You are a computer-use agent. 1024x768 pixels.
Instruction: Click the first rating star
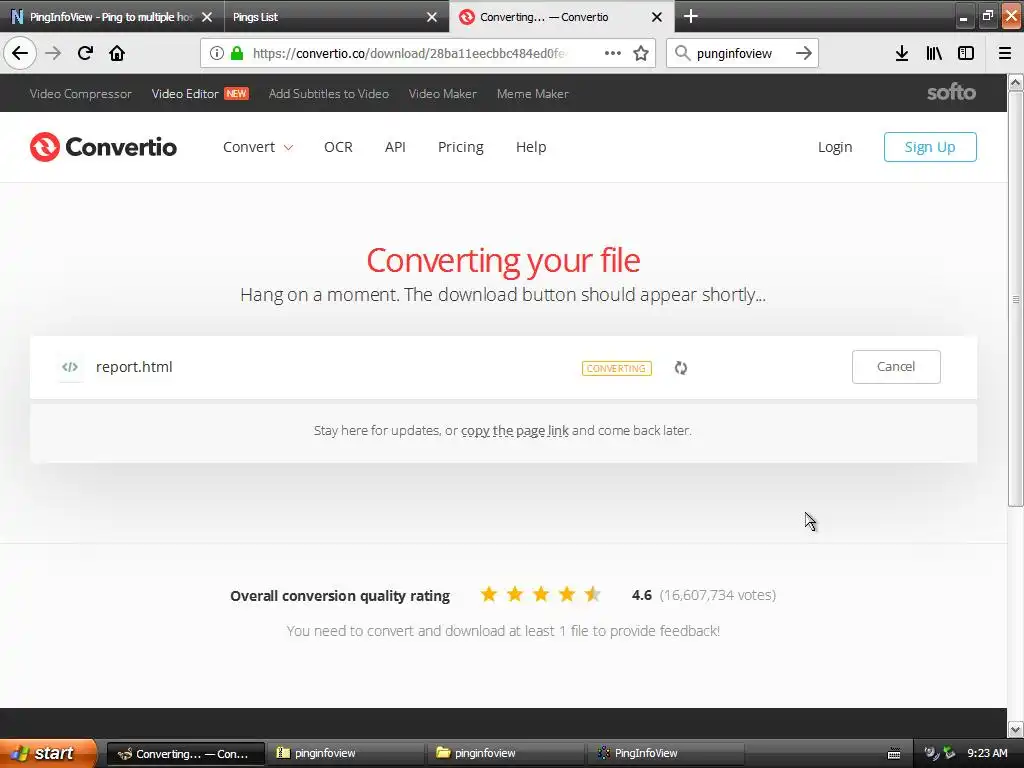pyautogui.click(x=488, y=594)
